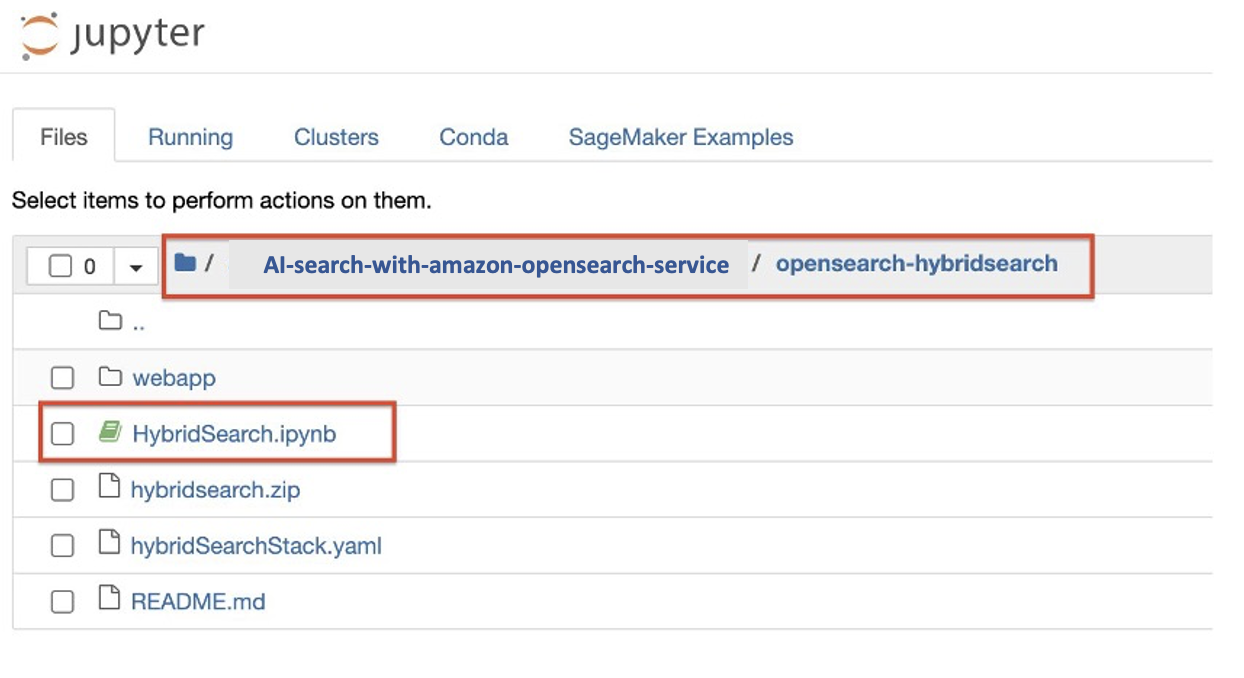Image resolution: width=1244 pixels, height=678 pixels.
Task: Select the HybridSearch.ipynb checkbox
Action: point(64,433)
